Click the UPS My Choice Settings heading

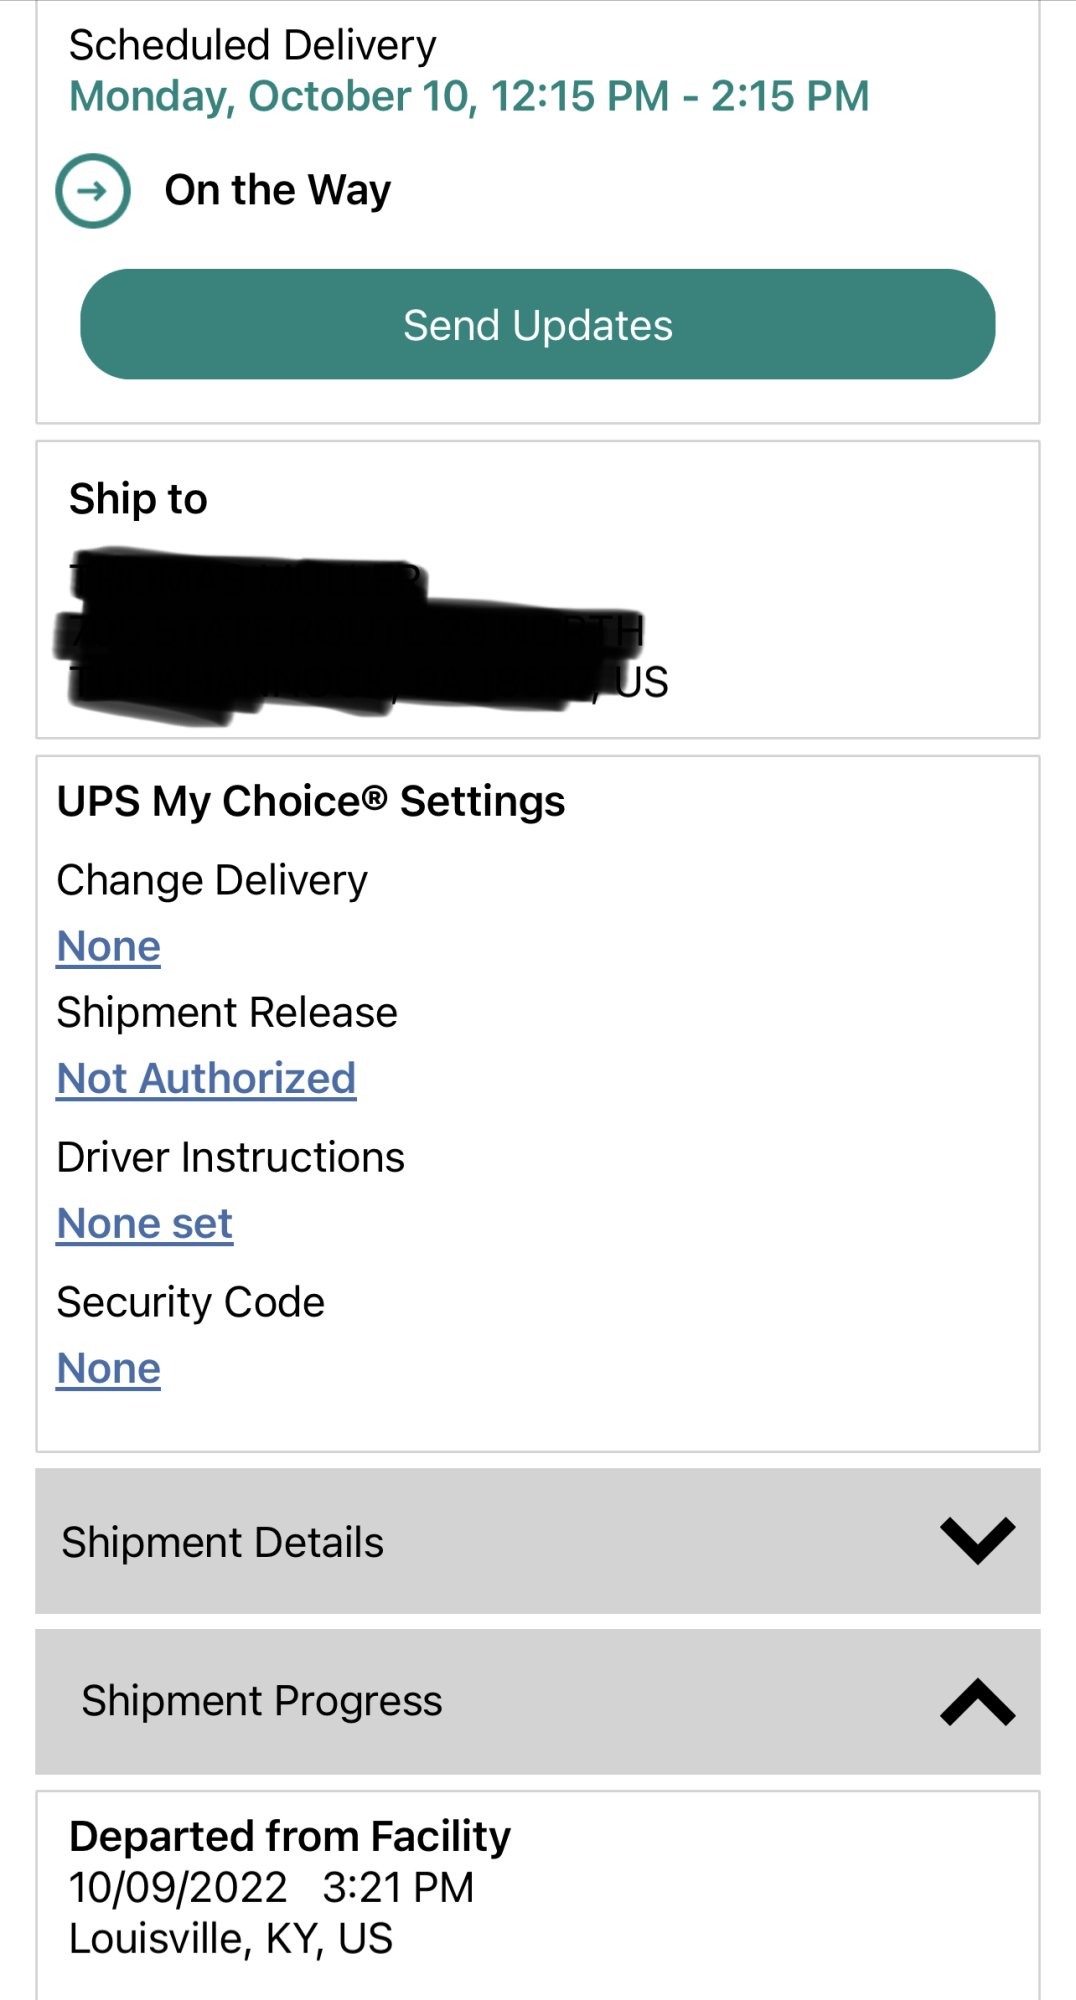[x=311, y=801]
